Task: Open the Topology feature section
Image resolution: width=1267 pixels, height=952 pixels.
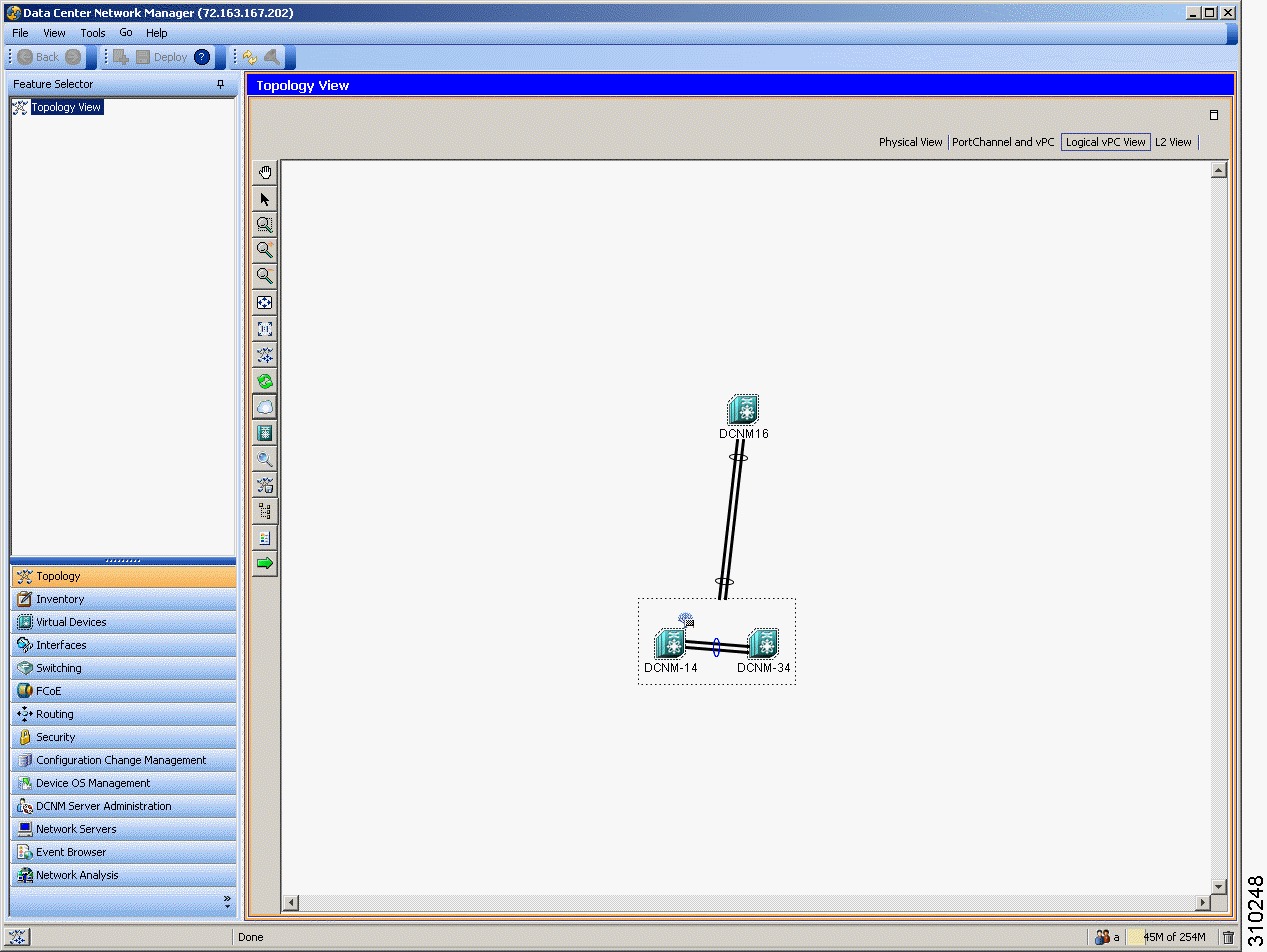Action: tap(124, 576)
